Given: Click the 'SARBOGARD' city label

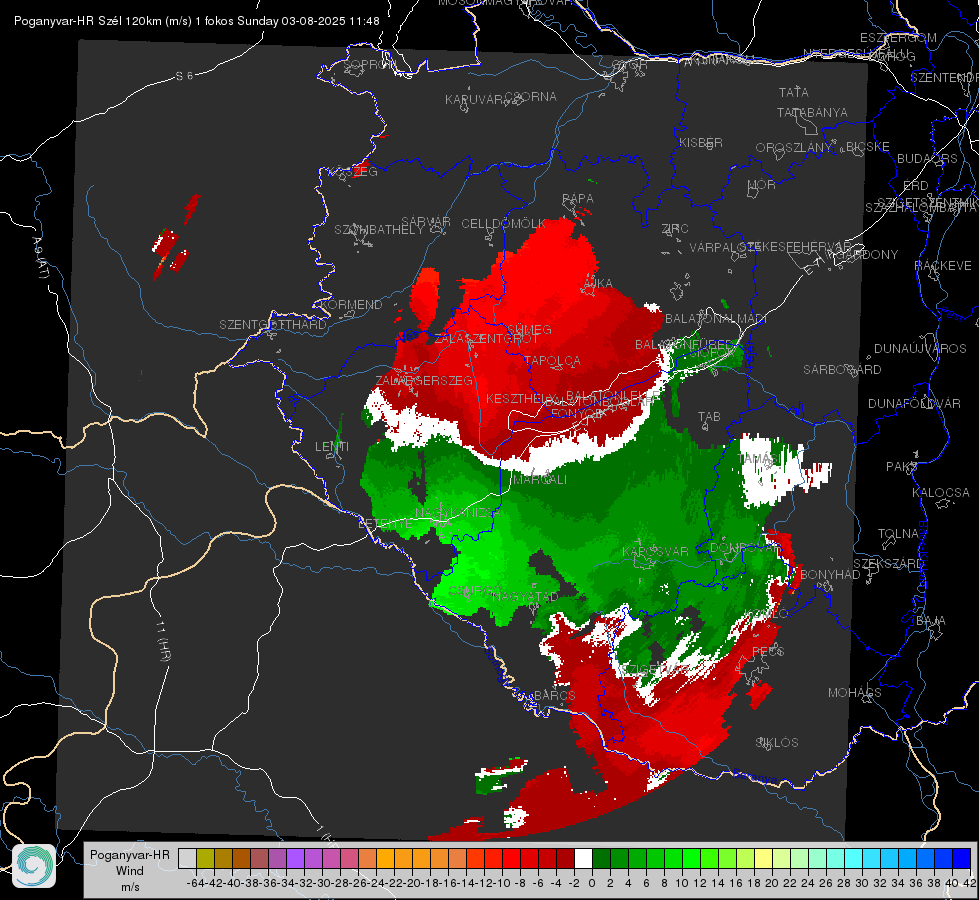Looking at the screenshot, I should click(842, 370).
